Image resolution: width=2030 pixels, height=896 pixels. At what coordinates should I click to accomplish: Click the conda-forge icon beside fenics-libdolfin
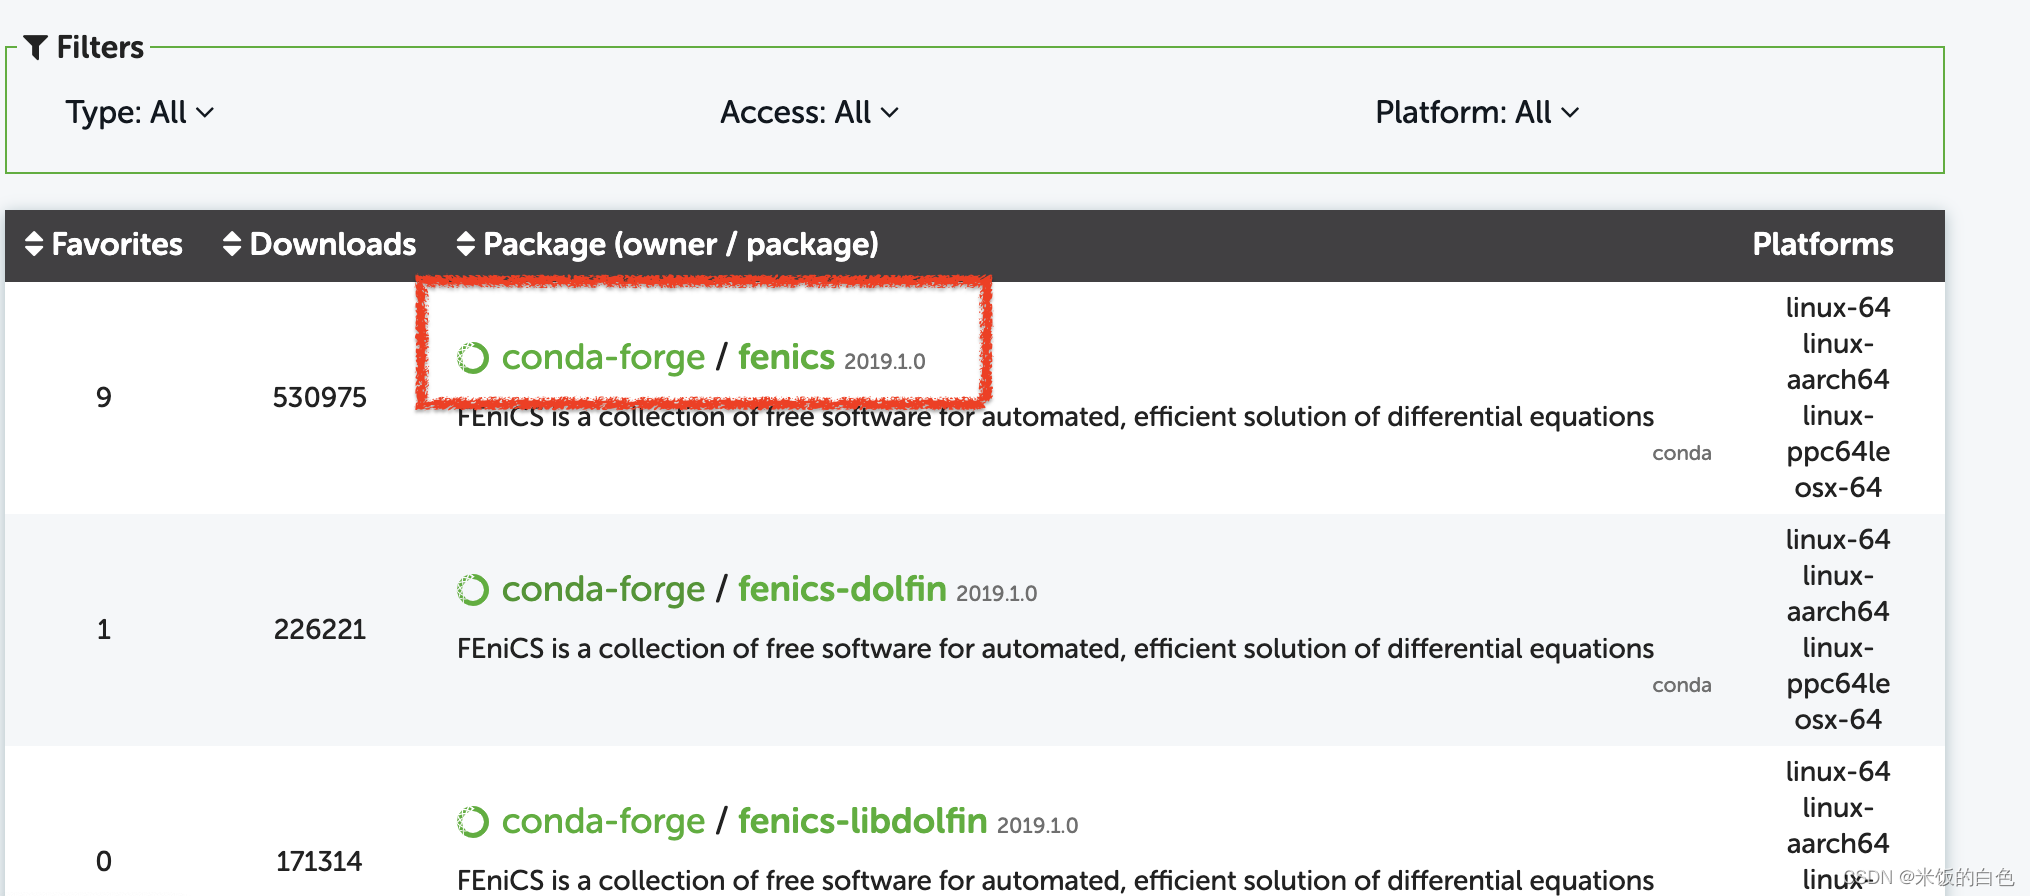click(x=474, y=821)
